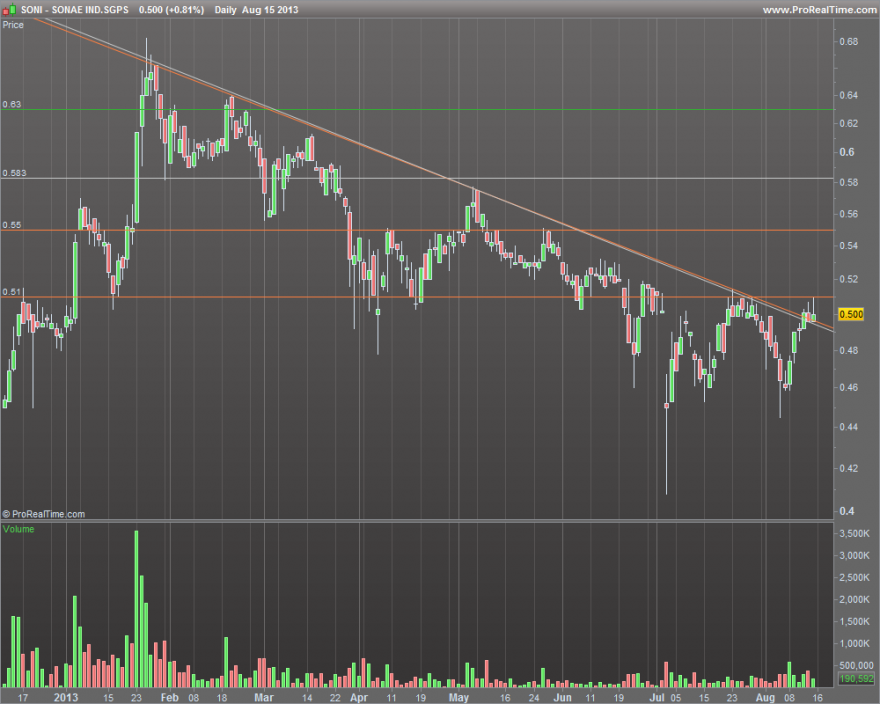Click the Aug 15 2013 date label
This screenshot has width=880, height=704.
[270, 10]
